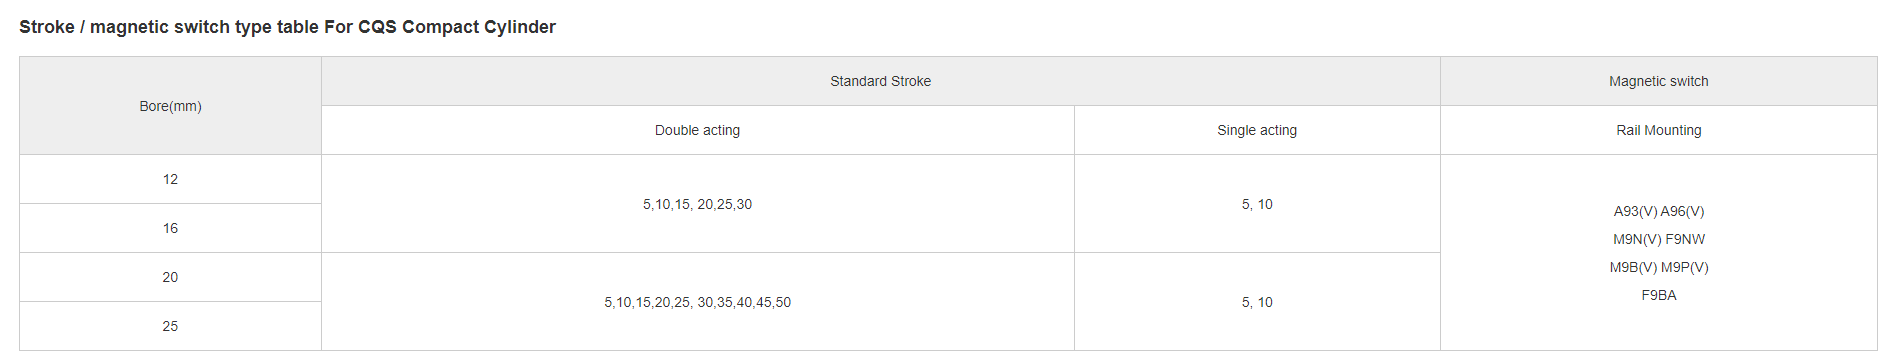The image size is (1889, 361).
Task: Click the table title about CQS Compact Cylinder
Action: tap(287, 27)
